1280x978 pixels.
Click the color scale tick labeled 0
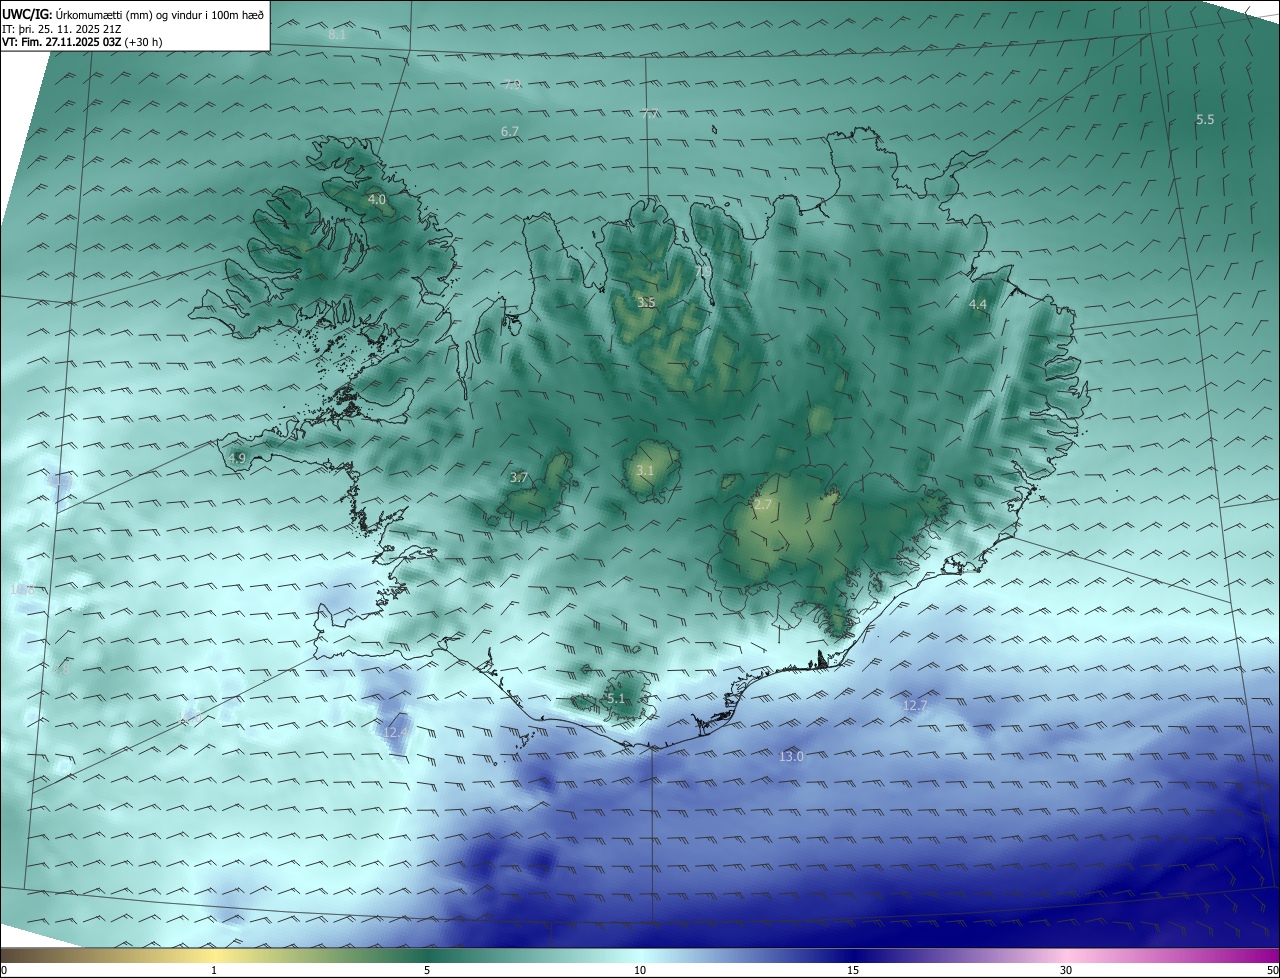pos(4,970)
